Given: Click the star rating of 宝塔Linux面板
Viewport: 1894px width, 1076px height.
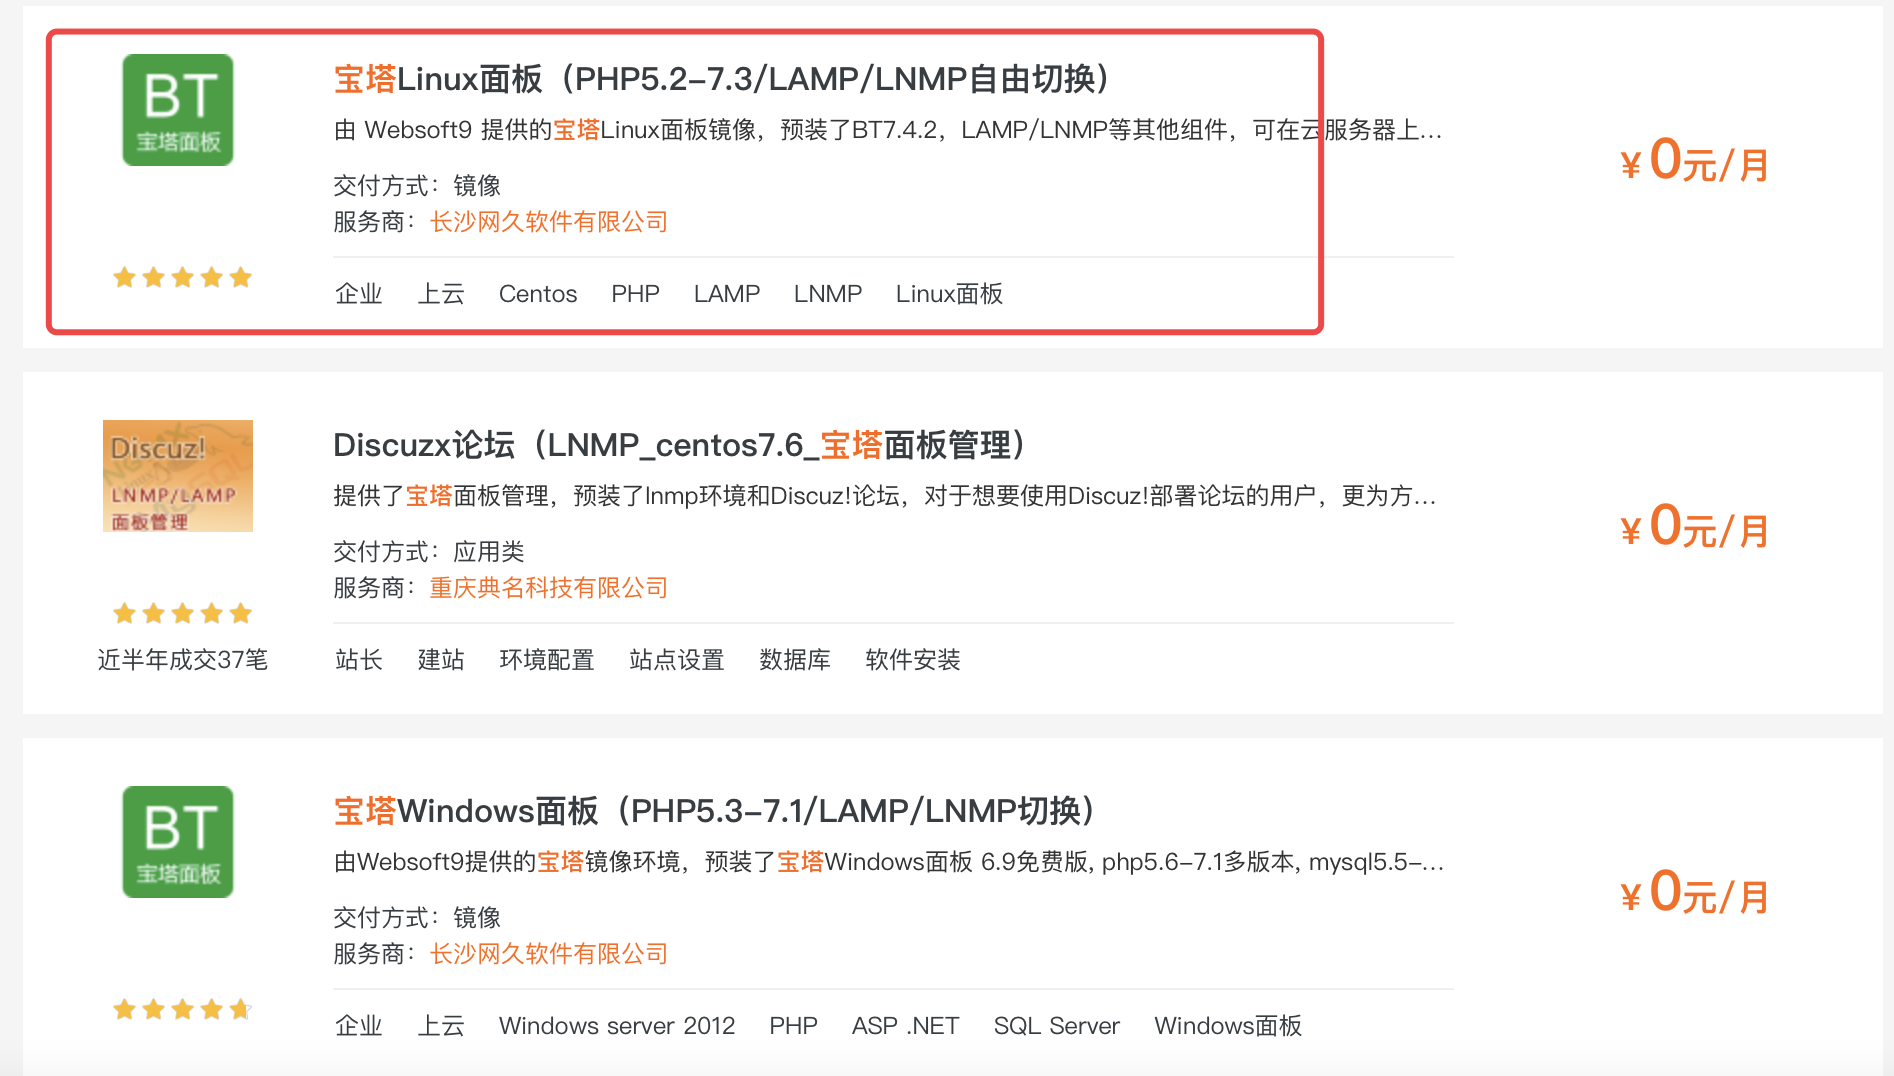Looking at the screenshot, I should 182,277.
